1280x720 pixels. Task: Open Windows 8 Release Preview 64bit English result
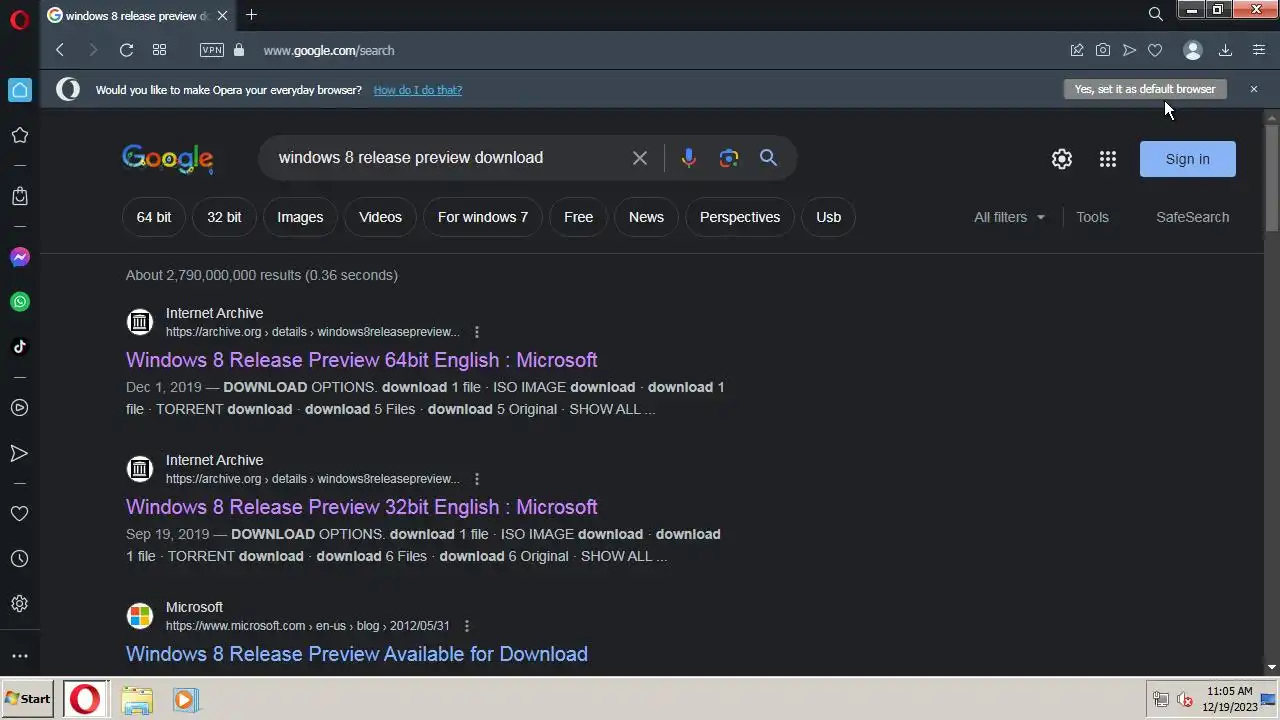click(x=362, y=360)
